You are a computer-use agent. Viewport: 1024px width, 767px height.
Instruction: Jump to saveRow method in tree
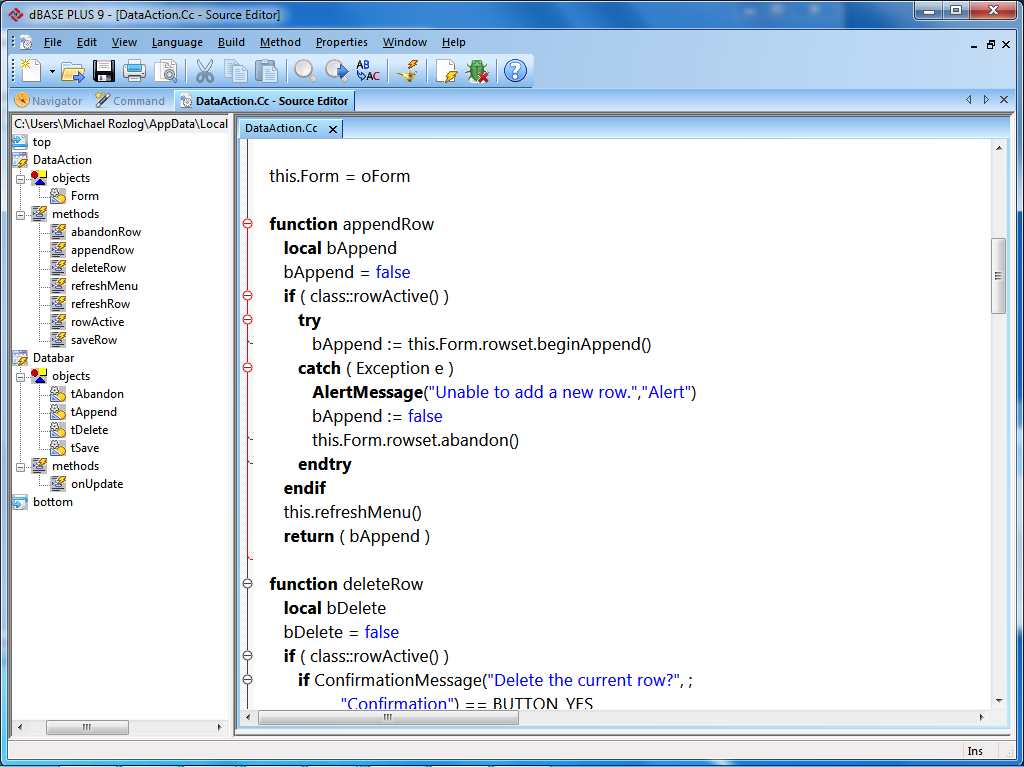(x=94, y=340)
